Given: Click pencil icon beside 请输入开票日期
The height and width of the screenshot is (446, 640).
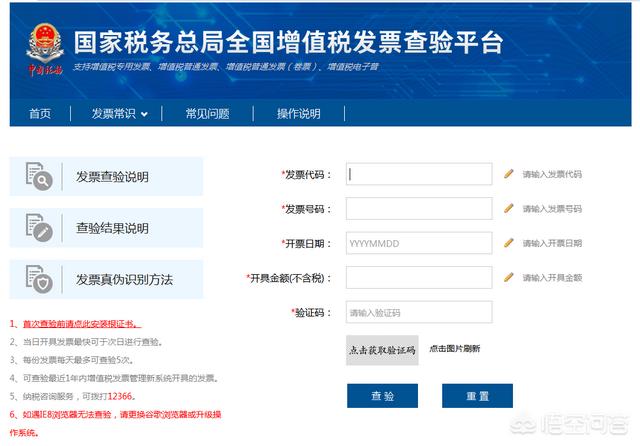Looking at the screenshot, I should pyautogui.click(x=509, y=243).
